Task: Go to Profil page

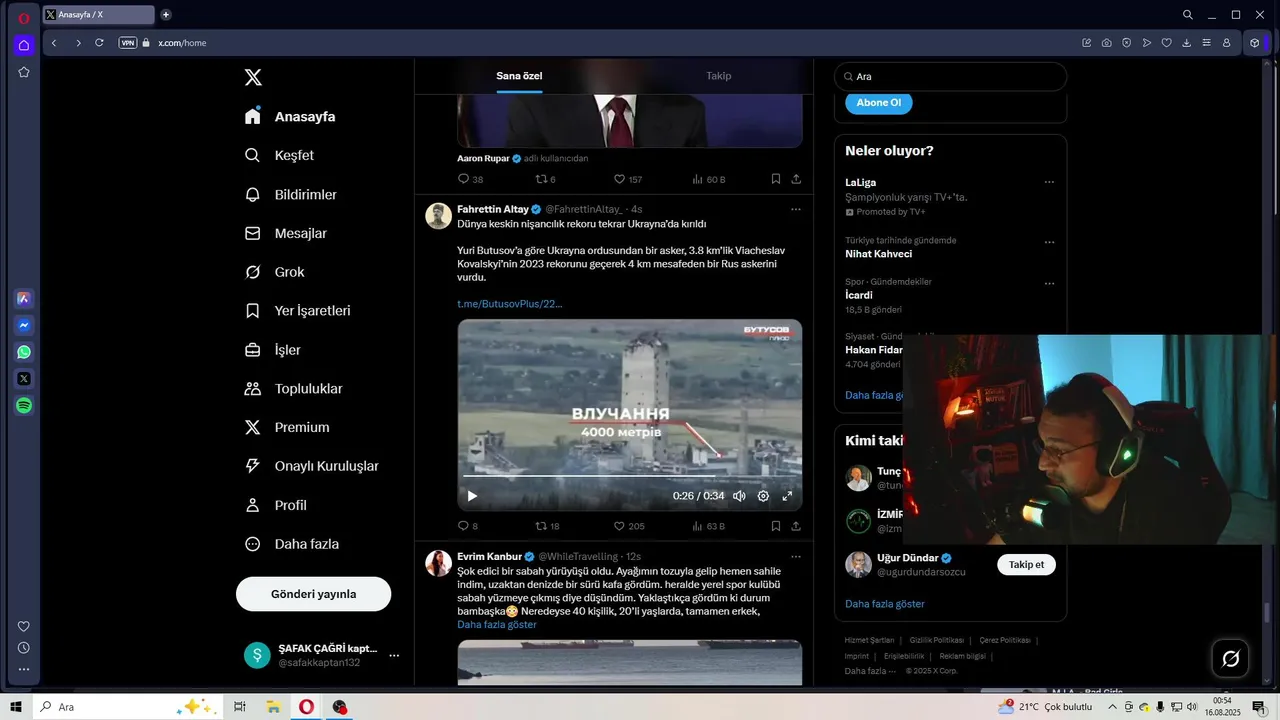Action: 275,505
